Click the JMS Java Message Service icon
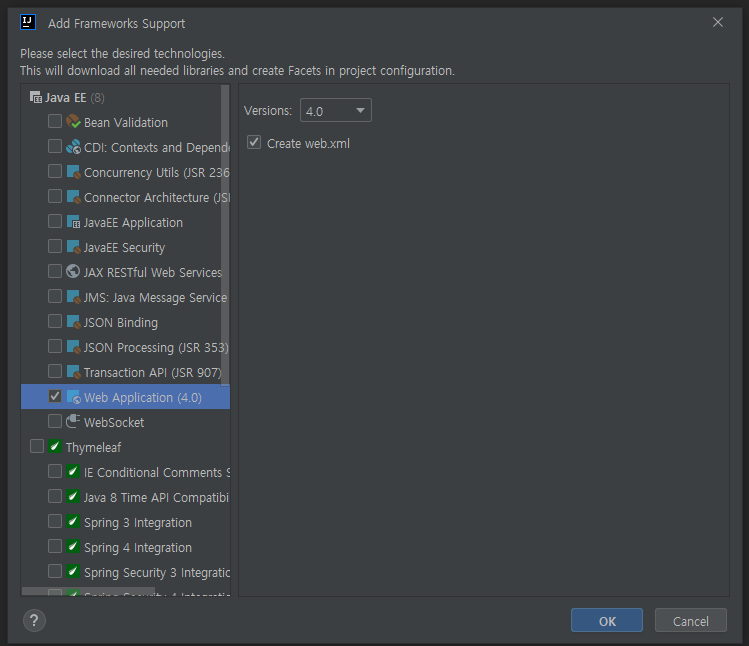Image resolution: width=749 pixels, height=646 pixels. point(73,297)
